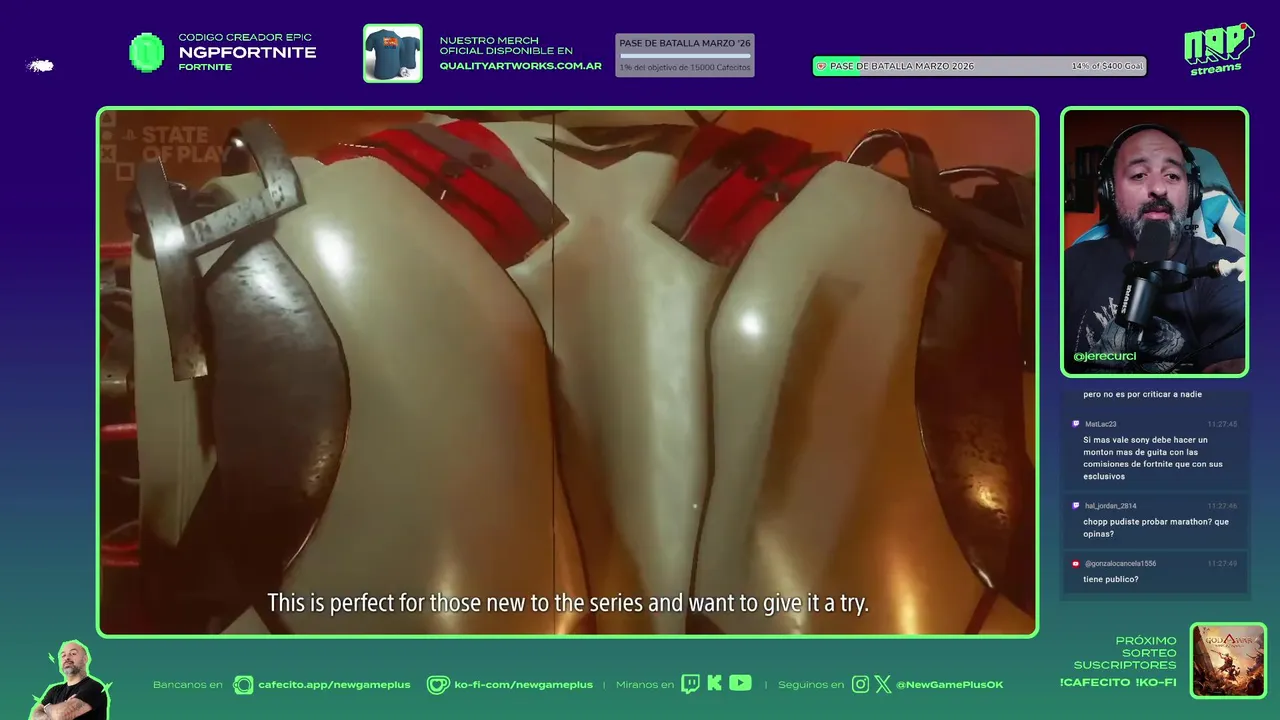This screenshot has height=720, width=1280.
Task: Click the God of War giveaway thumbnail
Action: [x=1228, y=660]
